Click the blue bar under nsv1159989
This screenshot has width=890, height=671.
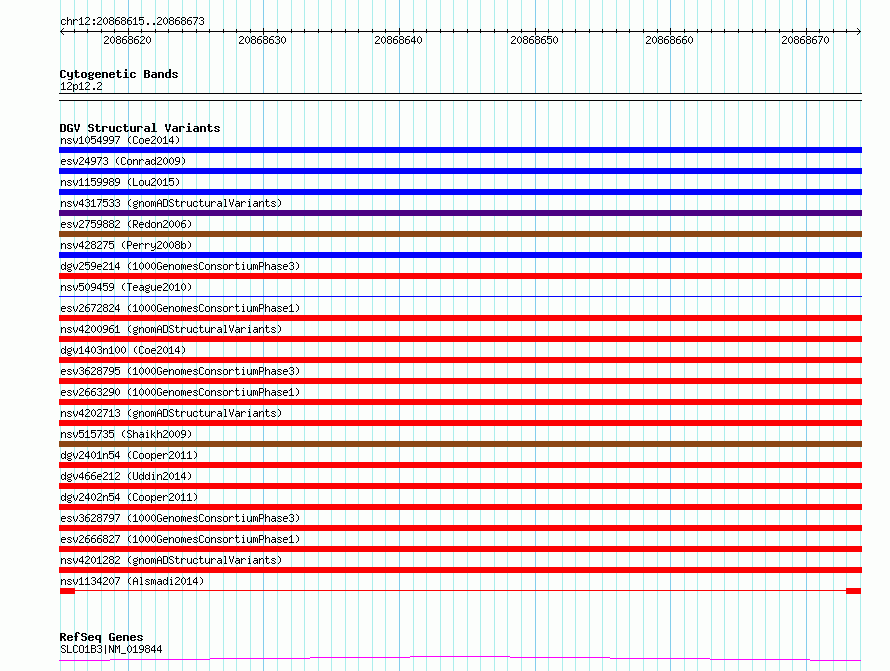coord(460,192)
